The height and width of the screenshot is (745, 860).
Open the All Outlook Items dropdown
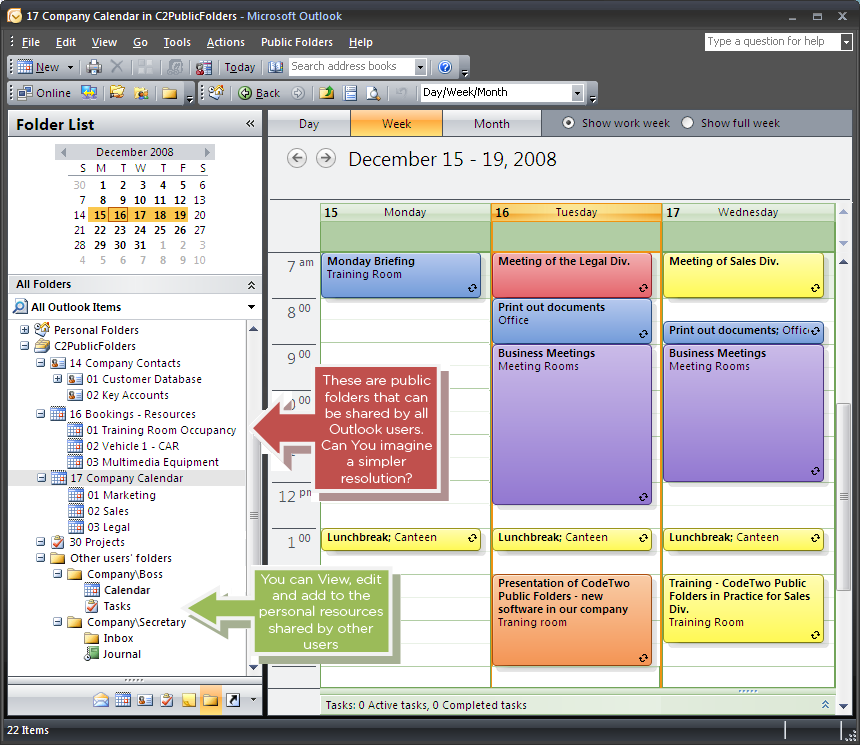251,307
